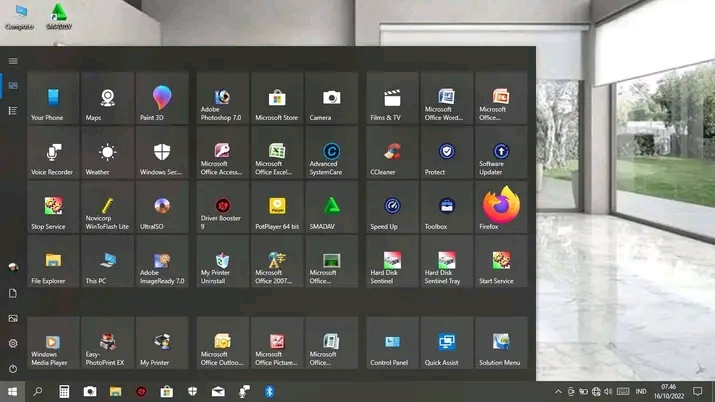Open the user account menu
The image size is (715, 402).
13,268
